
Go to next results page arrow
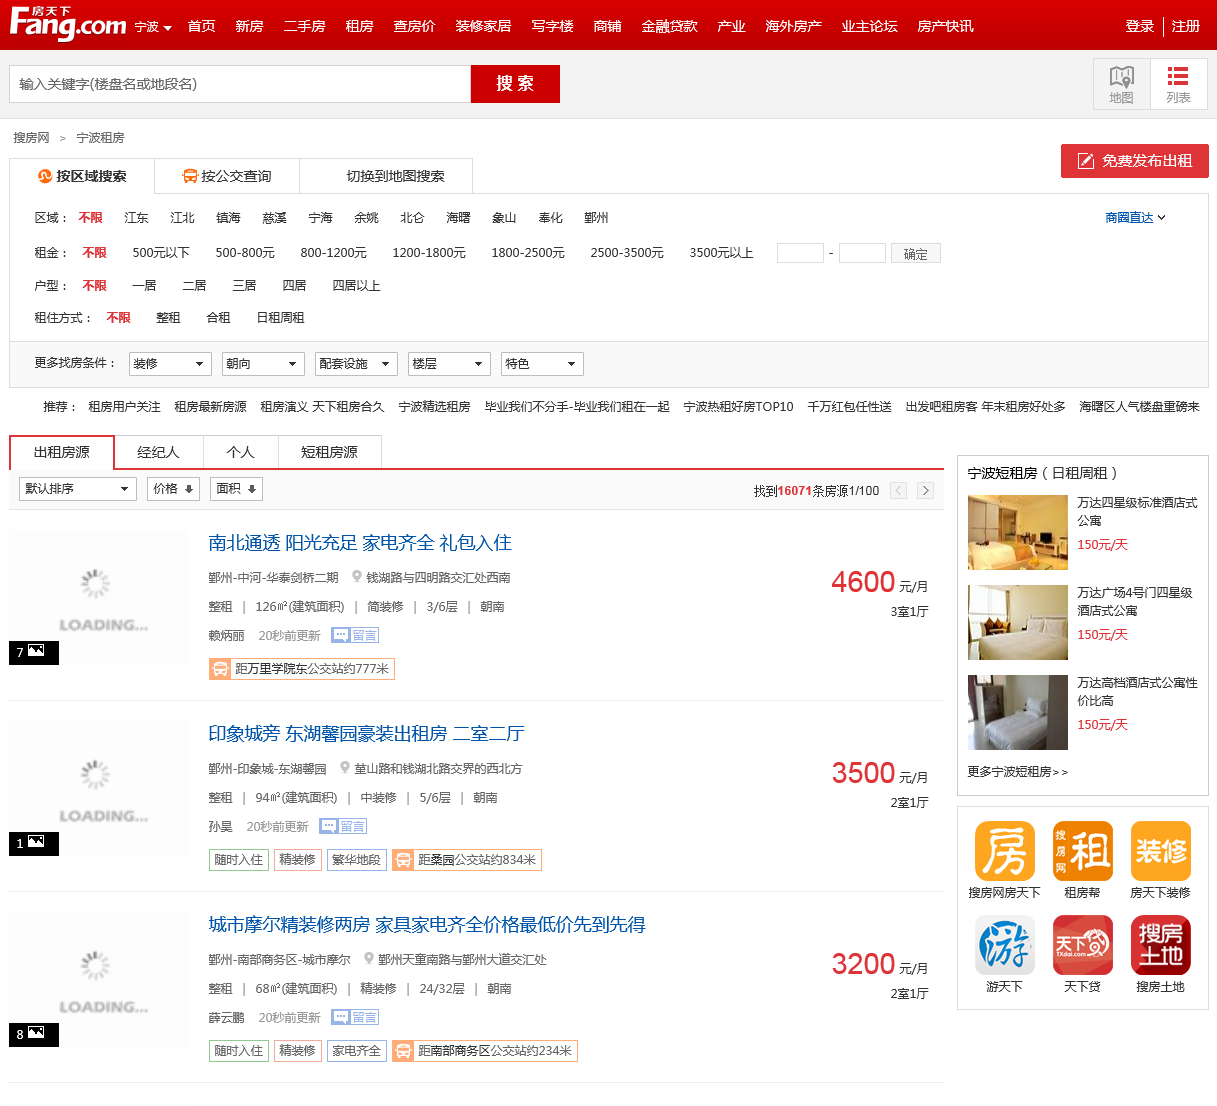(x=926, y=490)
